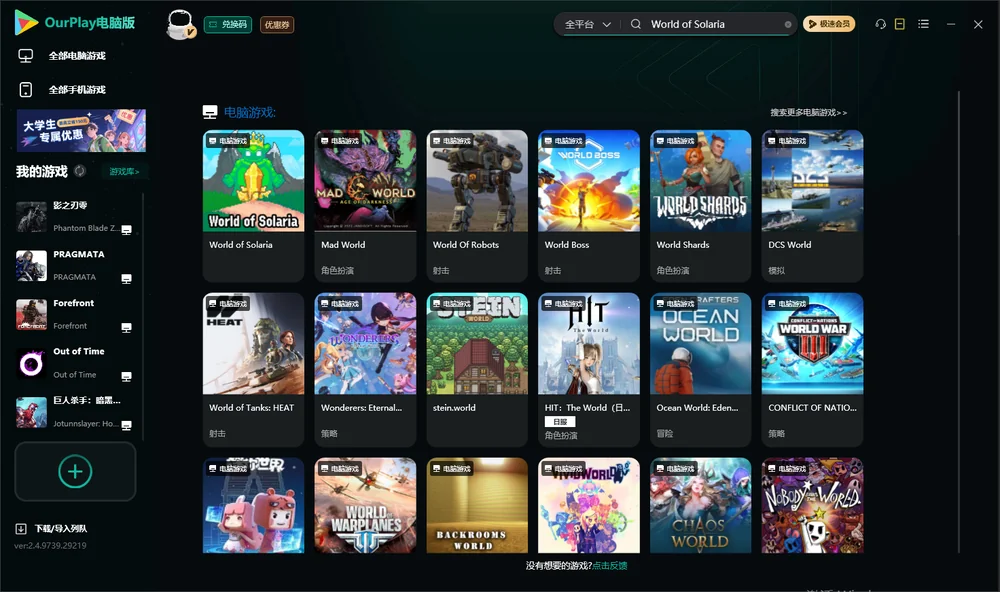This screenshot has width=1000, height=592.
Task: Select PRAGMATA in my games
Action: tap(74, 265)
